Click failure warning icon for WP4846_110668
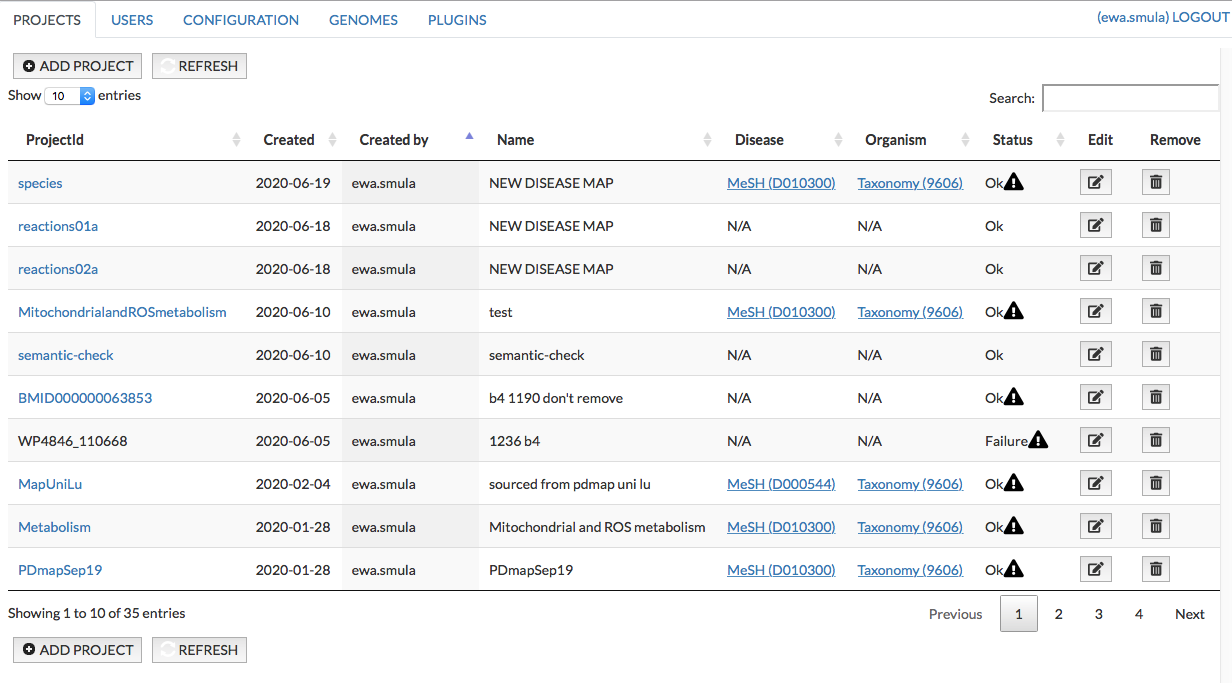 tap(1038, 440)
